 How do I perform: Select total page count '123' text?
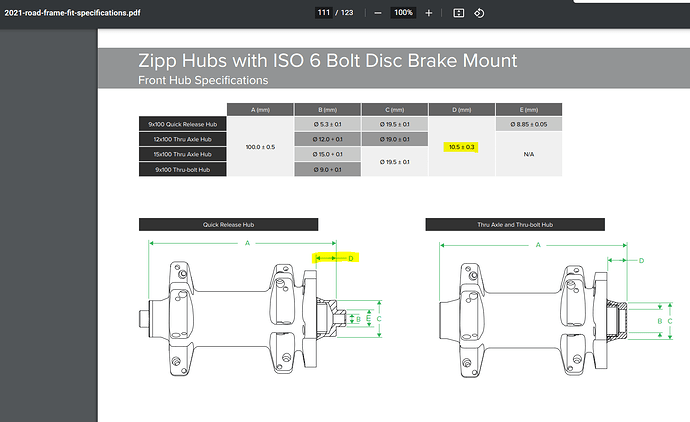coord(347,13)
